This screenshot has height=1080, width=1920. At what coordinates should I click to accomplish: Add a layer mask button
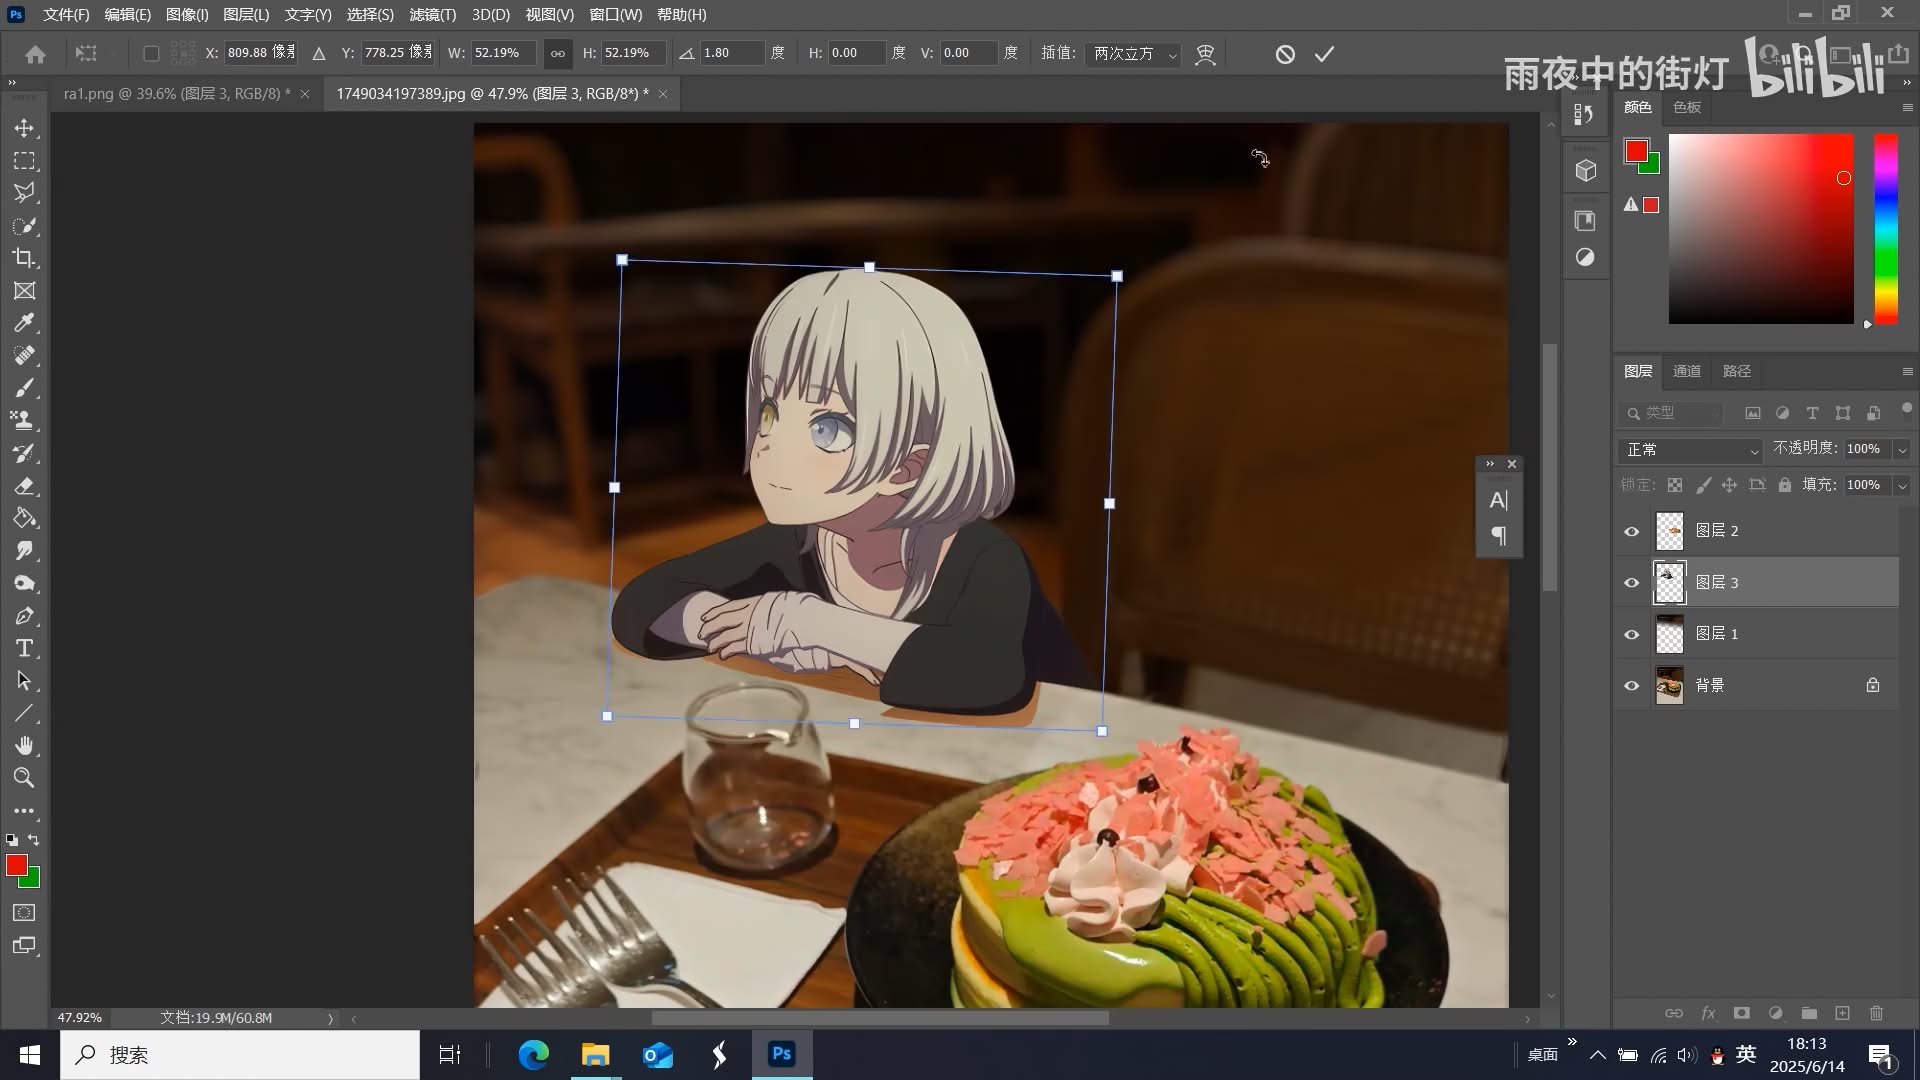click(x=1741, y=1013)
